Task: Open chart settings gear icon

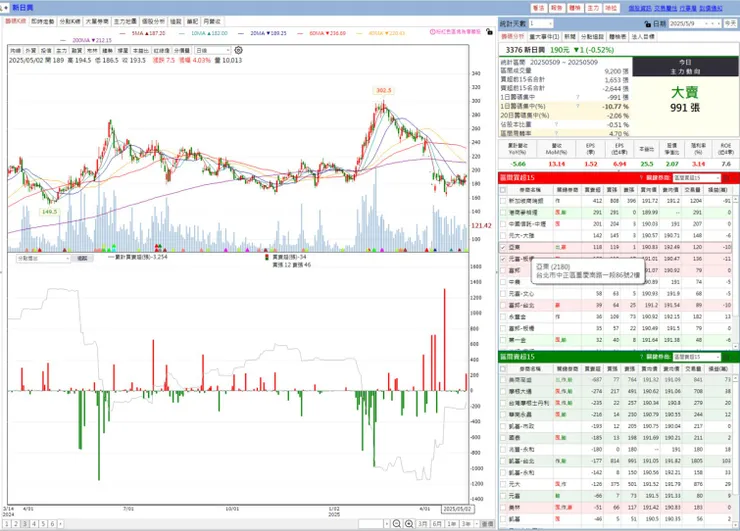Action: pyautogui.click(x=238, y=50)
